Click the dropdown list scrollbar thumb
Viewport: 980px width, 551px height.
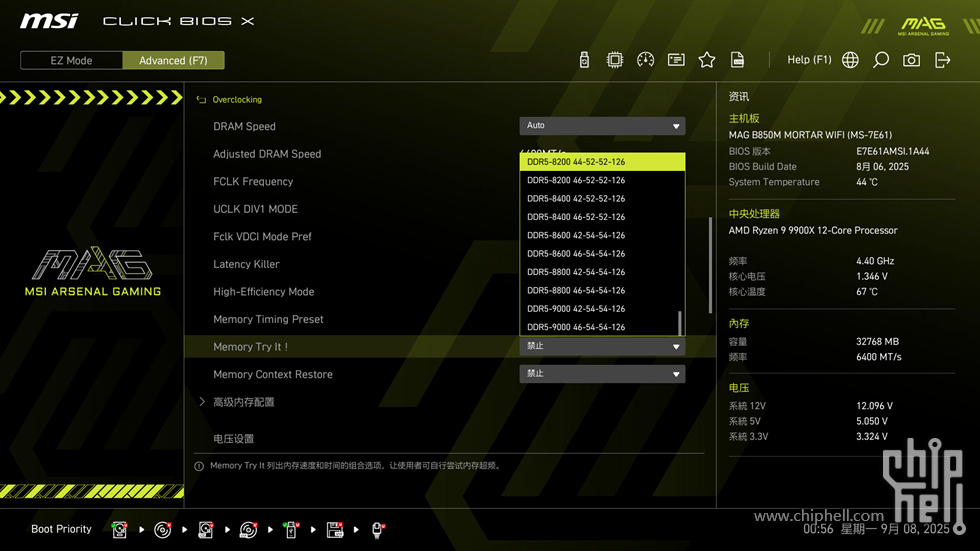tap(680, 323)
